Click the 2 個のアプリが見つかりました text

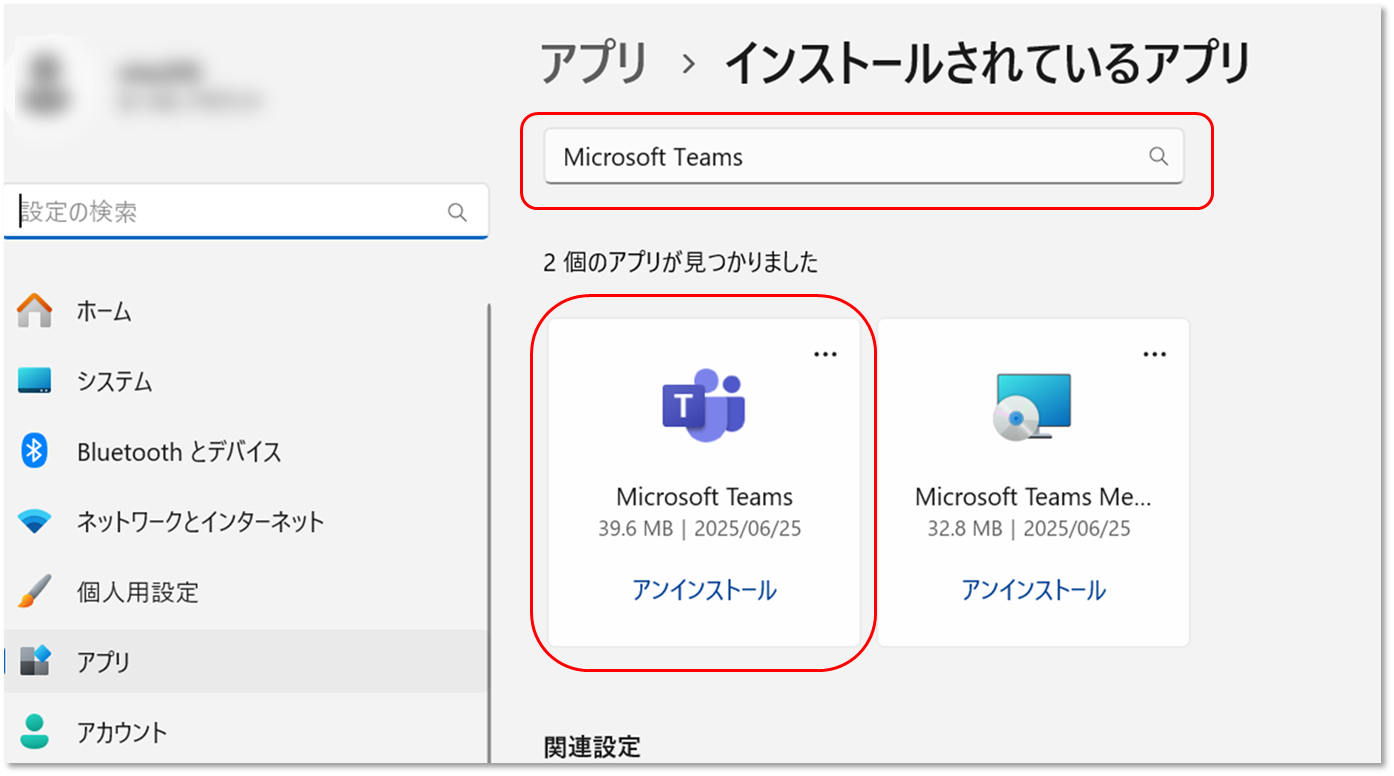pos(680,263)
